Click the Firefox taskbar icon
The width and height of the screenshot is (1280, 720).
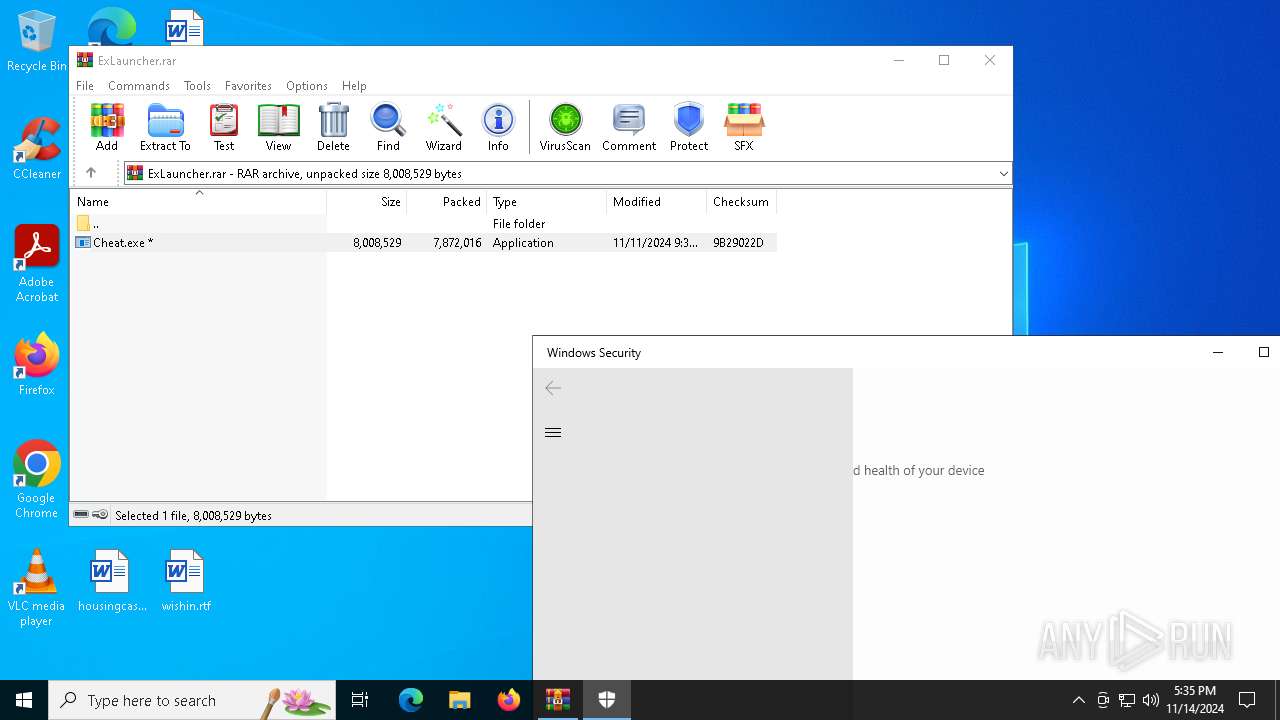click(x=509, y=700)
